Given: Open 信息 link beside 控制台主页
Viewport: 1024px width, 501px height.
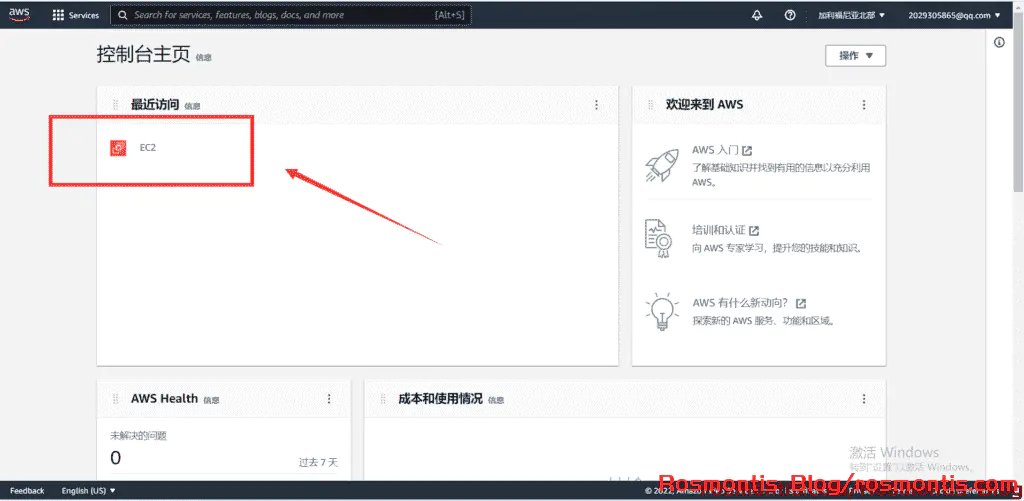Looking at the screenshot, I should (x=204, y=57).
